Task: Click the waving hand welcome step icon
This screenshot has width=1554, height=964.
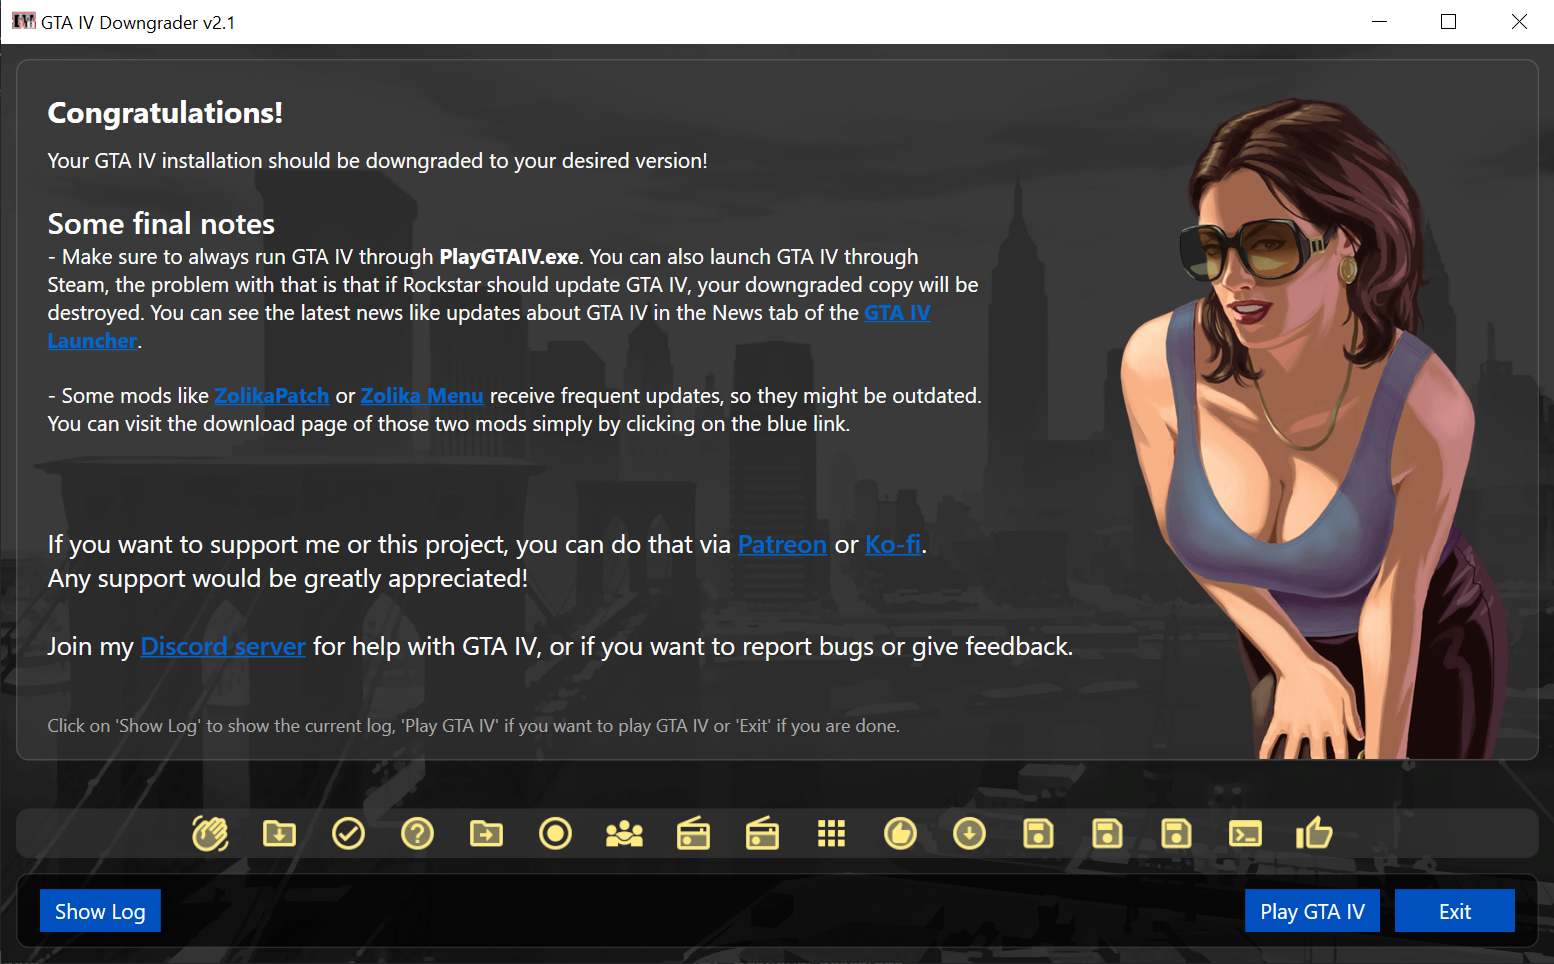Action: (210, 833)
